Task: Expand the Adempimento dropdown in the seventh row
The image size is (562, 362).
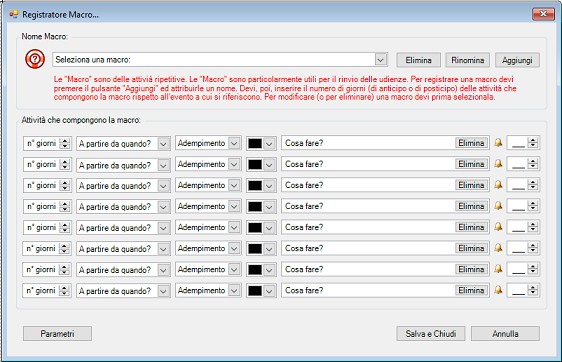Action: 234,269
